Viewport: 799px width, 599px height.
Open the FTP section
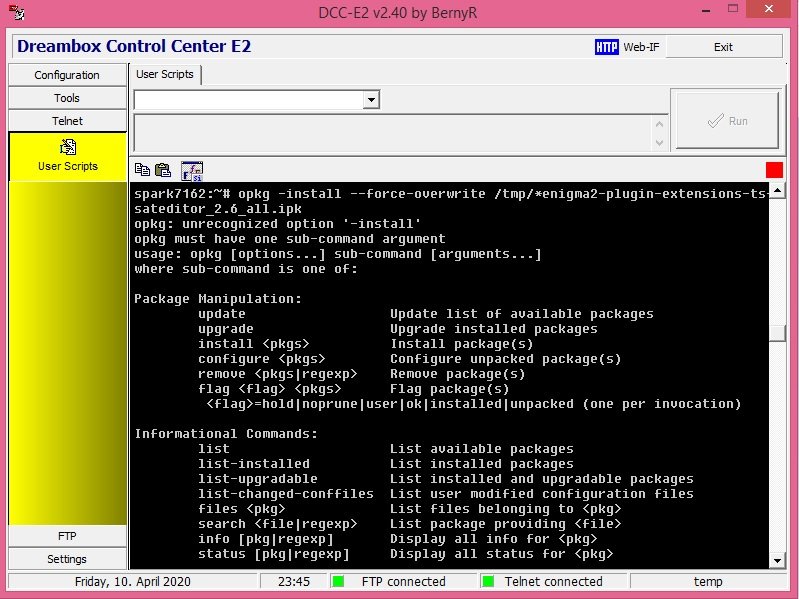[x=67, y=536]
